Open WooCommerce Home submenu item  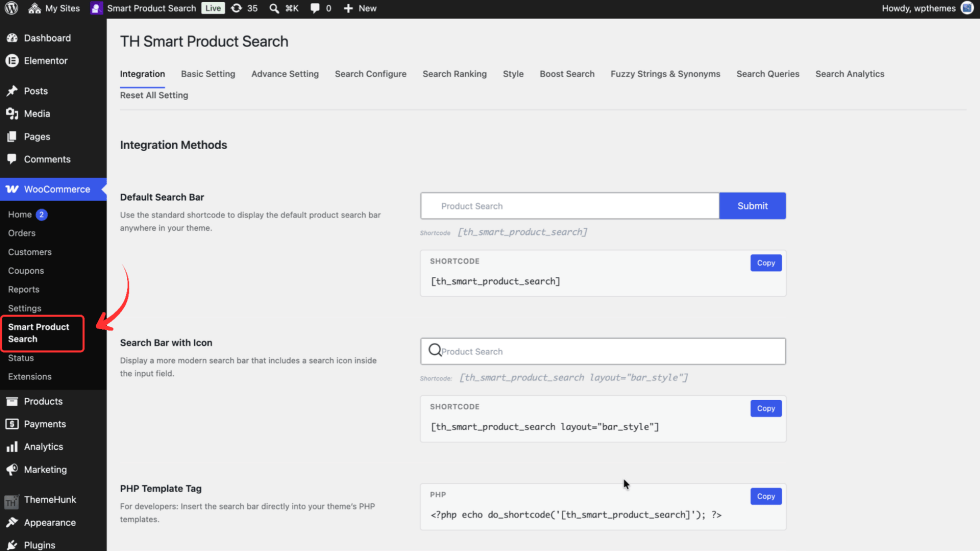click(19, 214)
